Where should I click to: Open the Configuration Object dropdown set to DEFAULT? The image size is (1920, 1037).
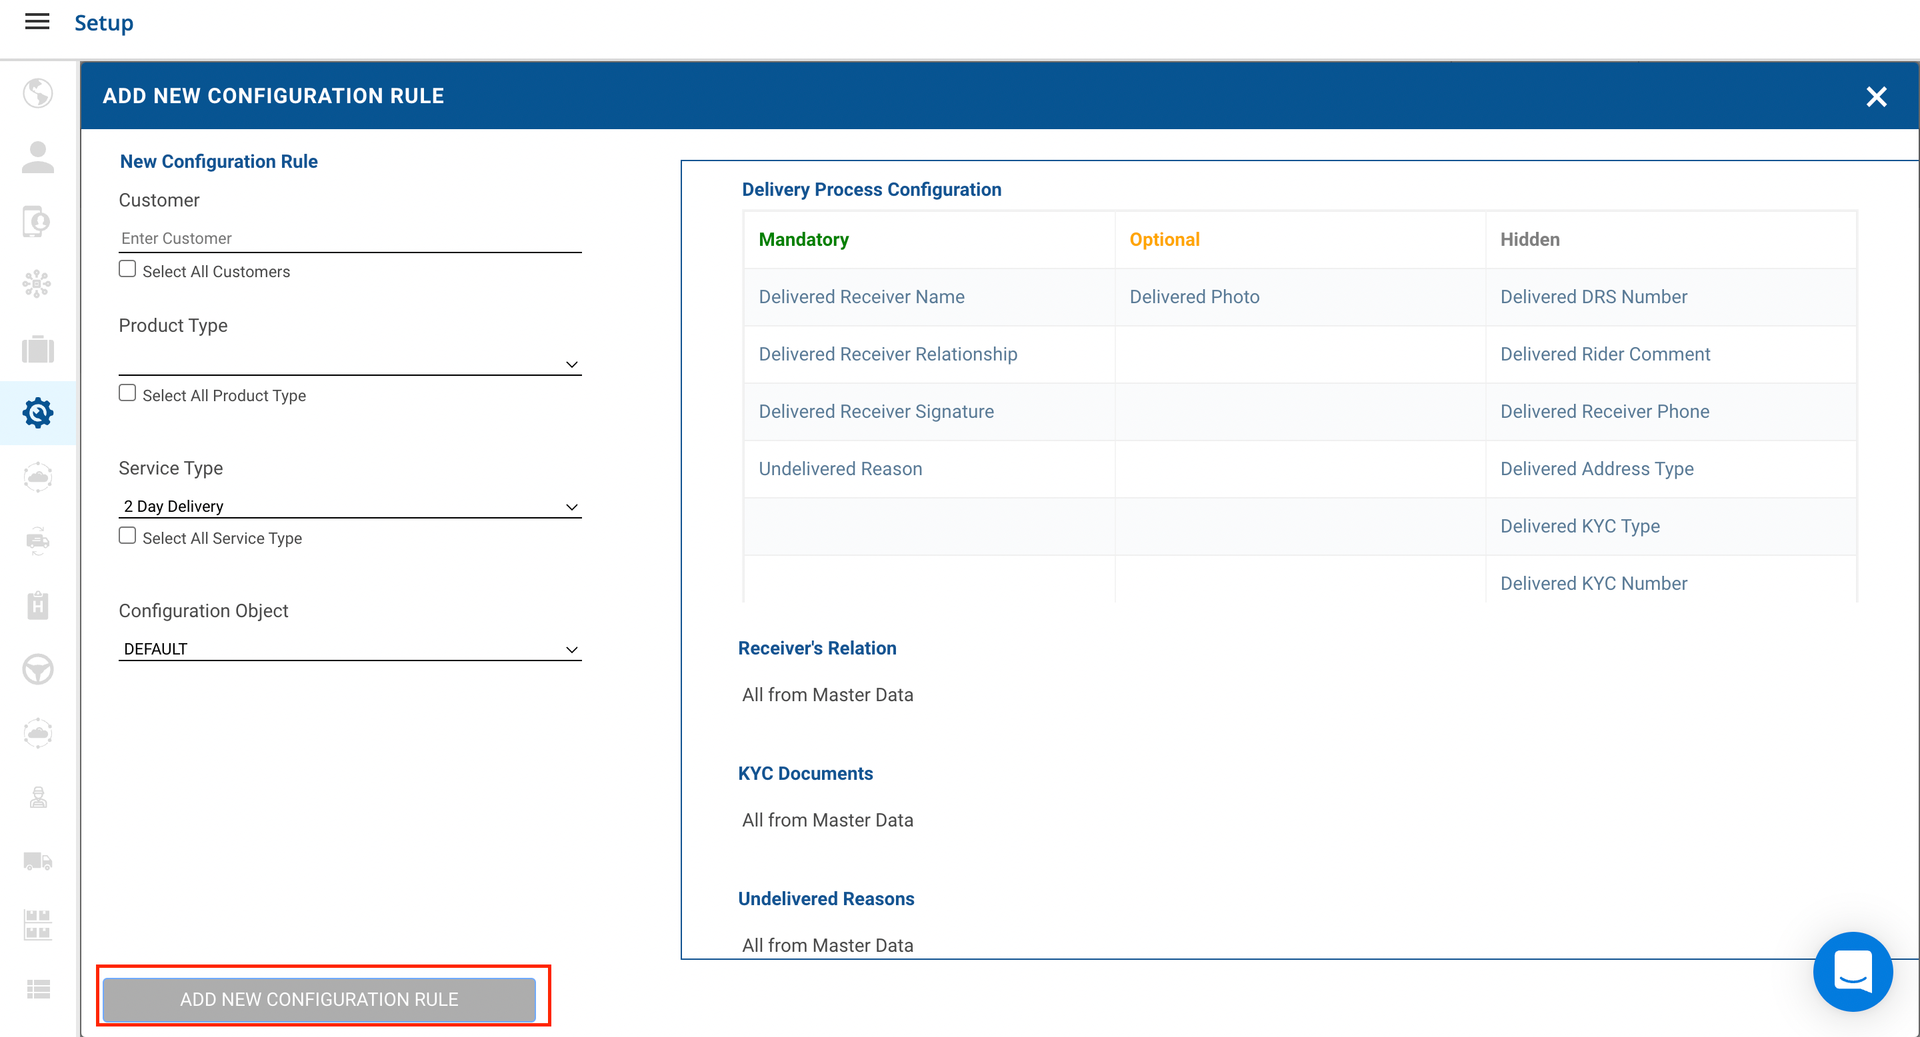pyautogui.click(x=350, y=649)
